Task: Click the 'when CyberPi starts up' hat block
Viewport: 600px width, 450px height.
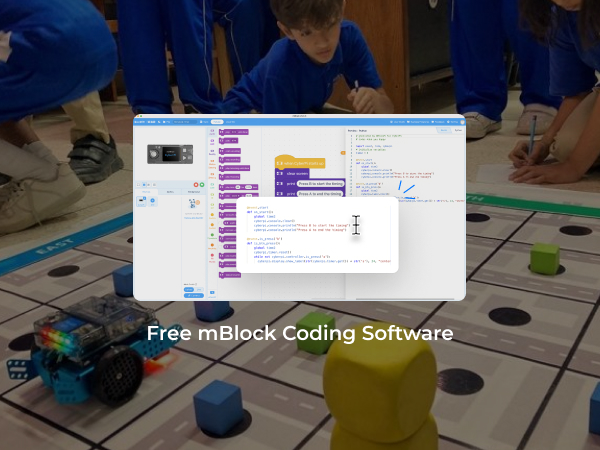Action: pos(300,162)
